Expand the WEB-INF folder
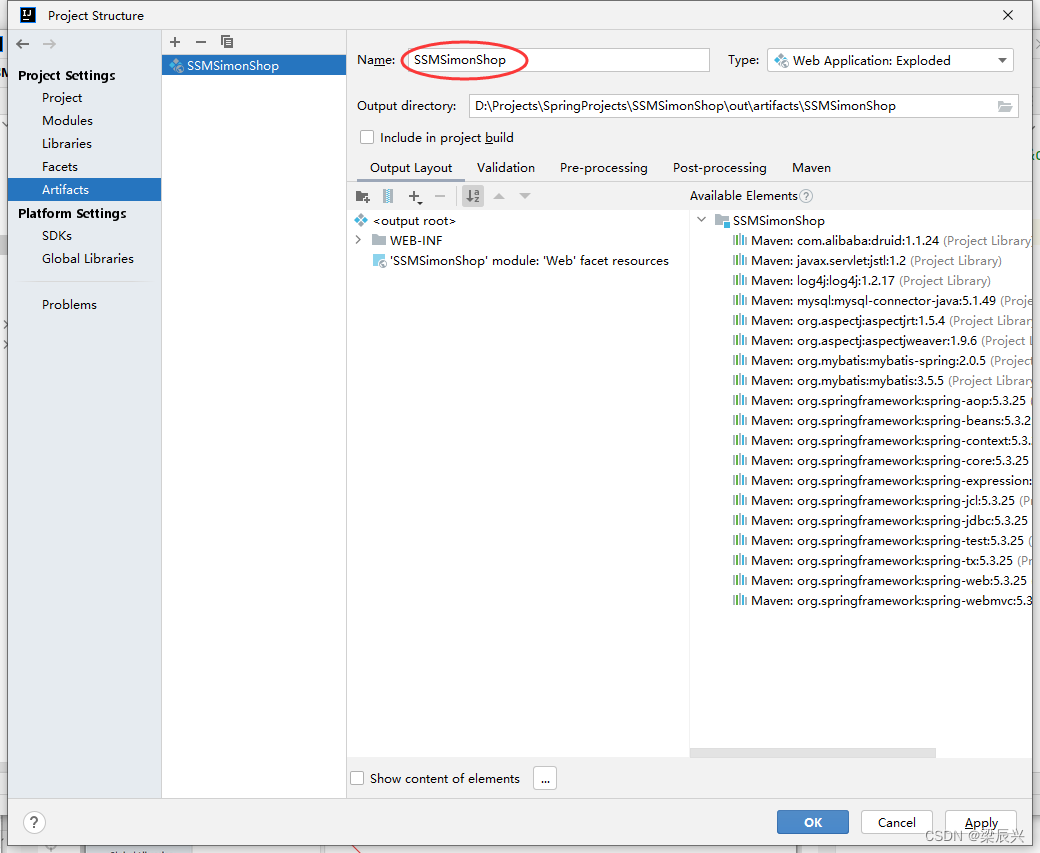The width and height of the screenshot is (1040, 853). 359,239
